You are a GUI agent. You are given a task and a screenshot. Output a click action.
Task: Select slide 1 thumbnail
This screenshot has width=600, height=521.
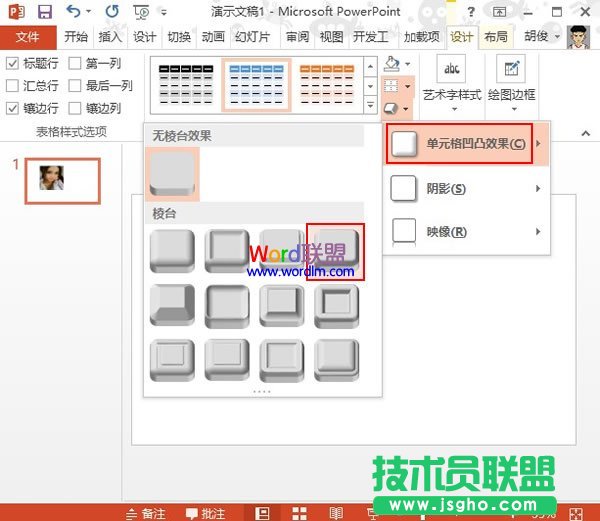click(63, 181)
